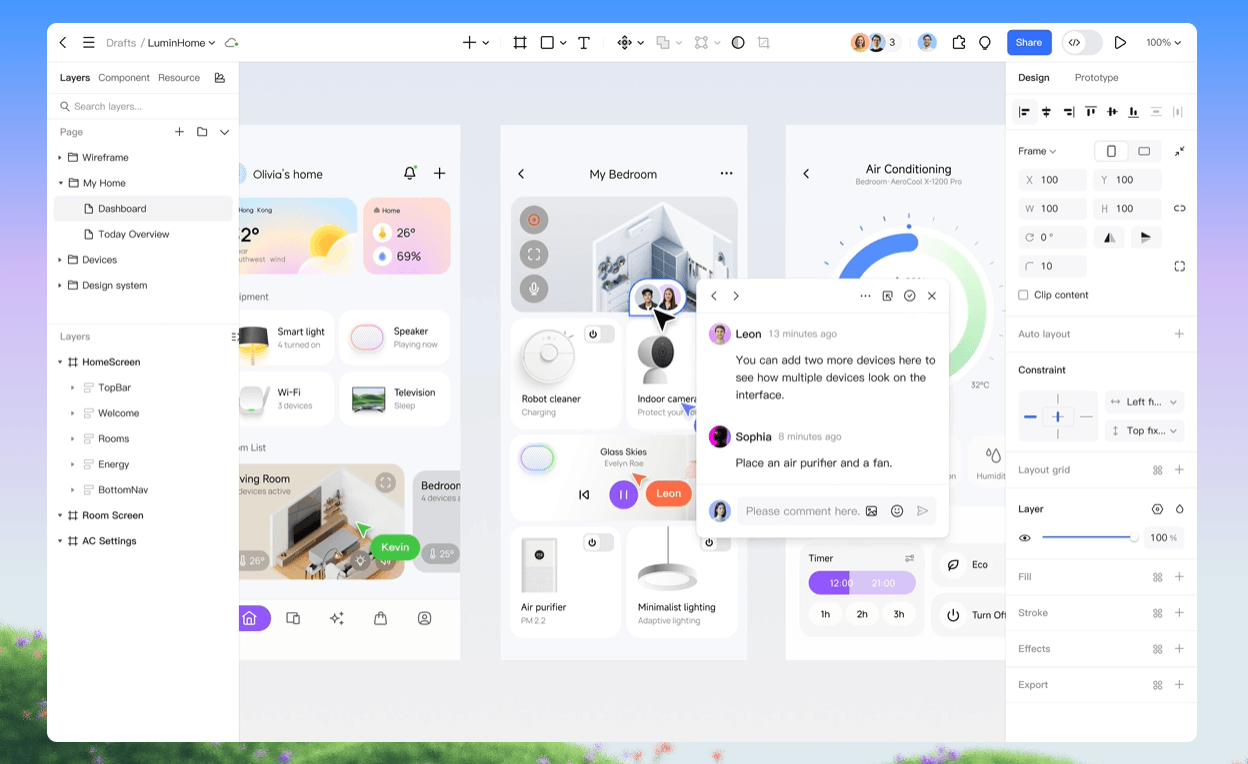Add a Fill with plus
1248x764 pixels.
1179,577
